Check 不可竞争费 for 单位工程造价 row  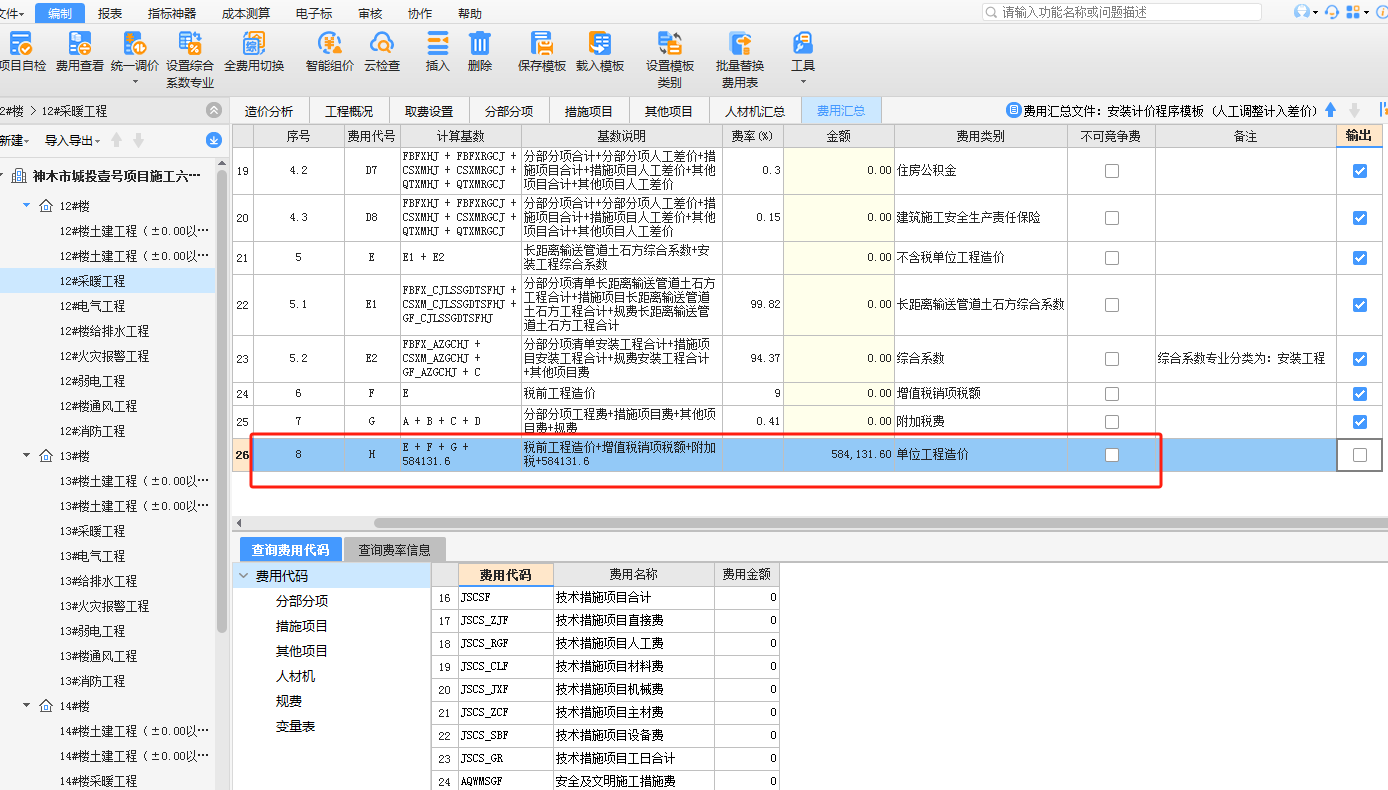(x=1111, y=455)
